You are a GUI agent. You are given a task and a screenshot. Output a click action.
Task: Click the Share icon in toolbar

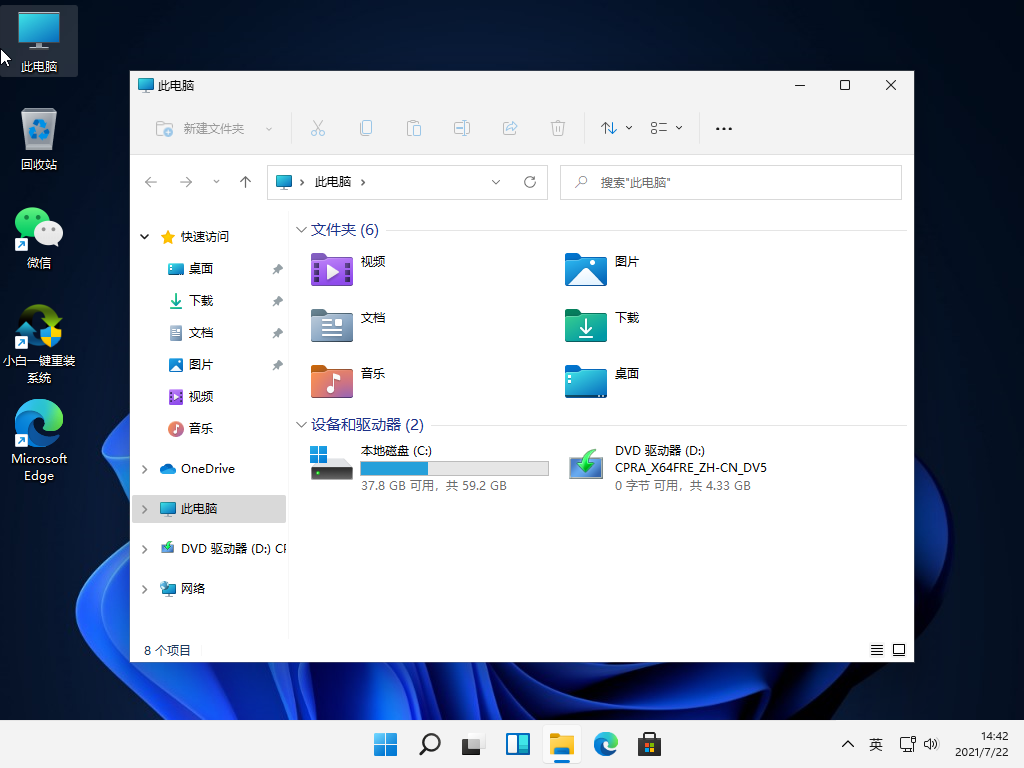510,128
